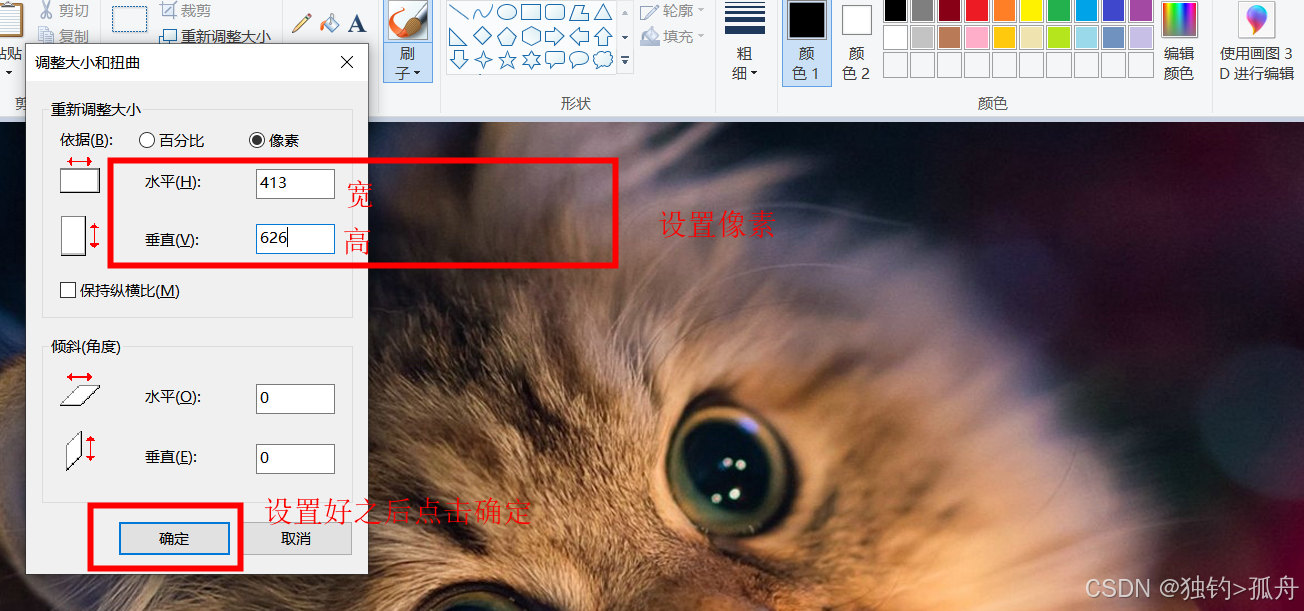Viewport: 1304px width, 611px height.
Task: Pick the Four-point star shape
Action: (x=483, y=60)
